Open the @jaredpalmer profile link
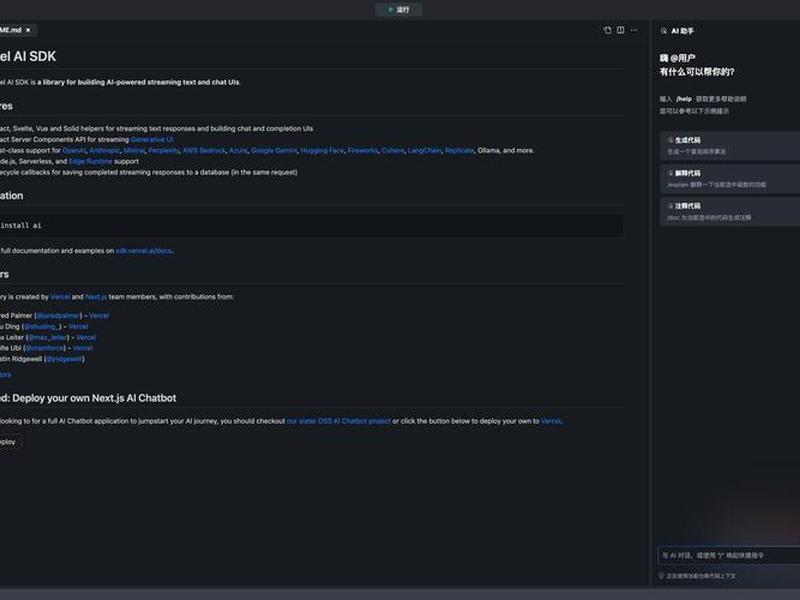This screenshot has height=600, width=800. (x=59, y=316)
